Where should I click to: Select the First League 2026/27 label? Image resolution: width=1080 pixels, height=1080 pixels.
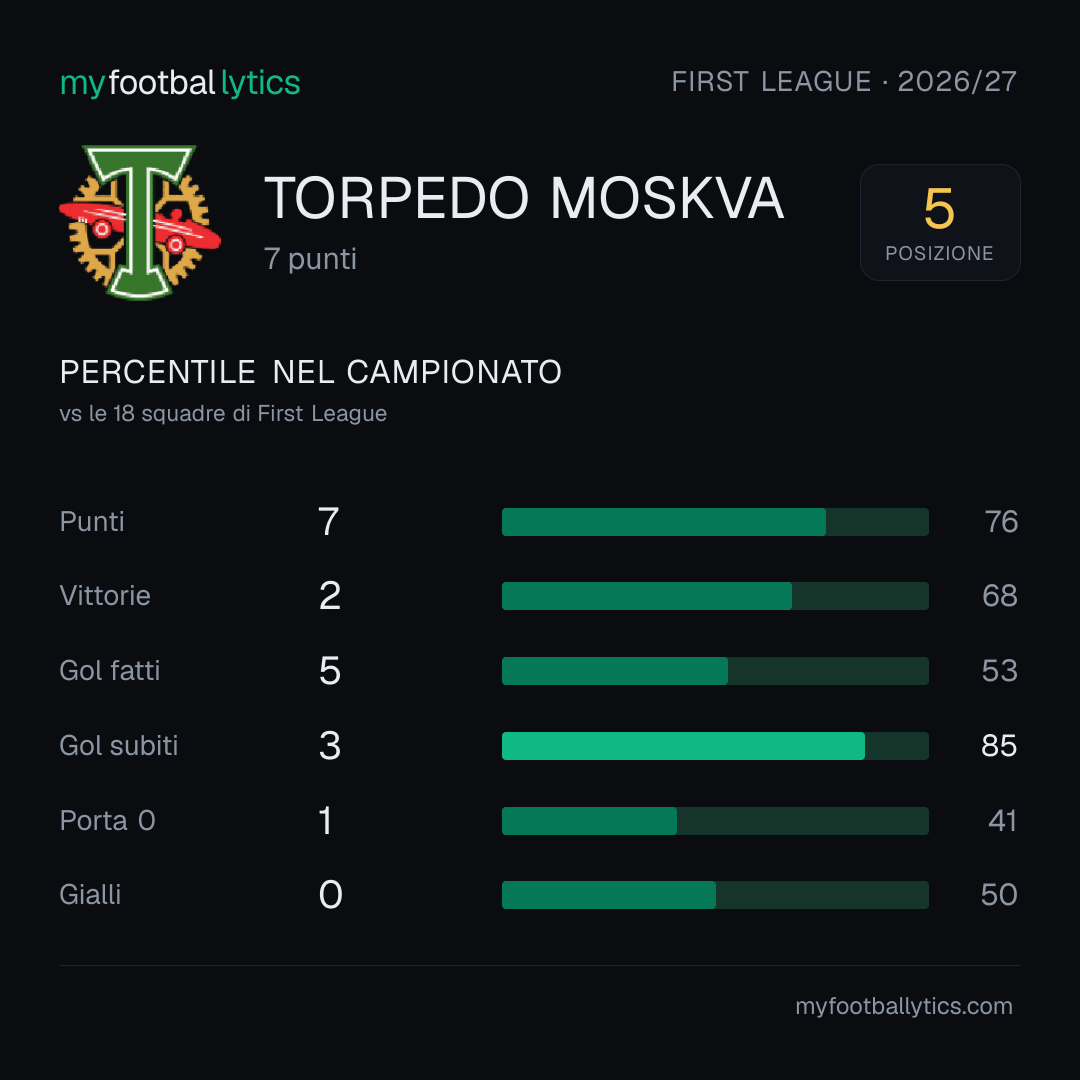(x=844, y=82)
